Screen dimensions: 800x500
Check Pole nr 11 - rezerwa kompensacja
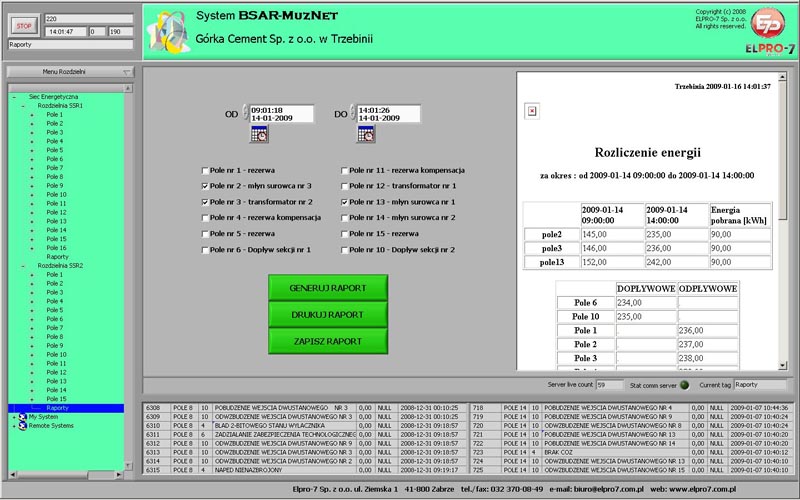click(x=344, y=170)
